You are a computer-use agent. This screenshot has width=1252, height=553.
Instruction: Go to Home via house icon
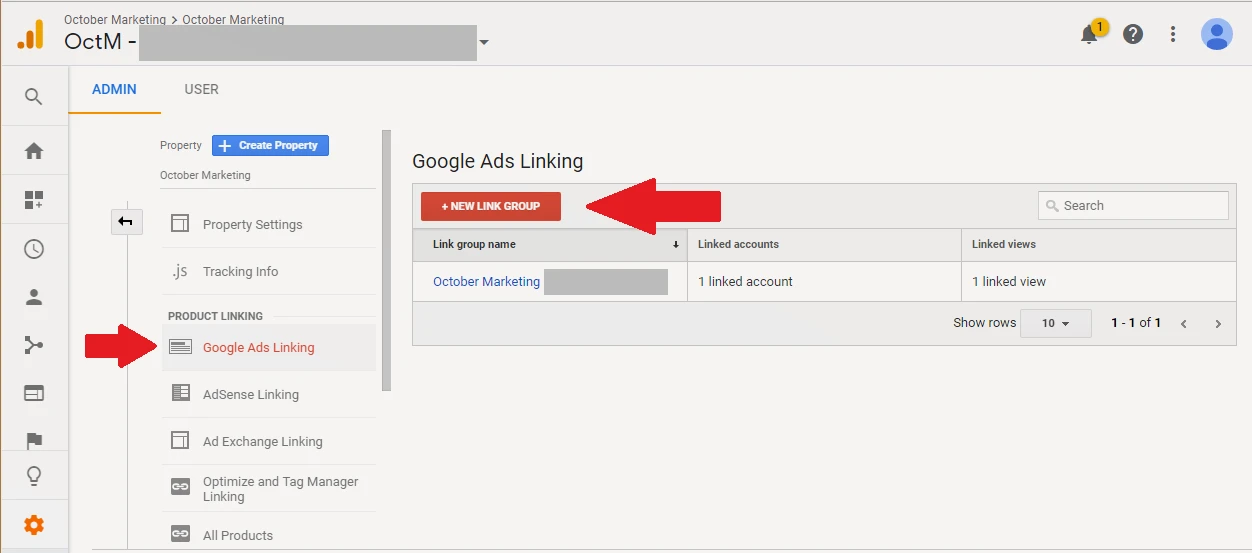point(34,151)
